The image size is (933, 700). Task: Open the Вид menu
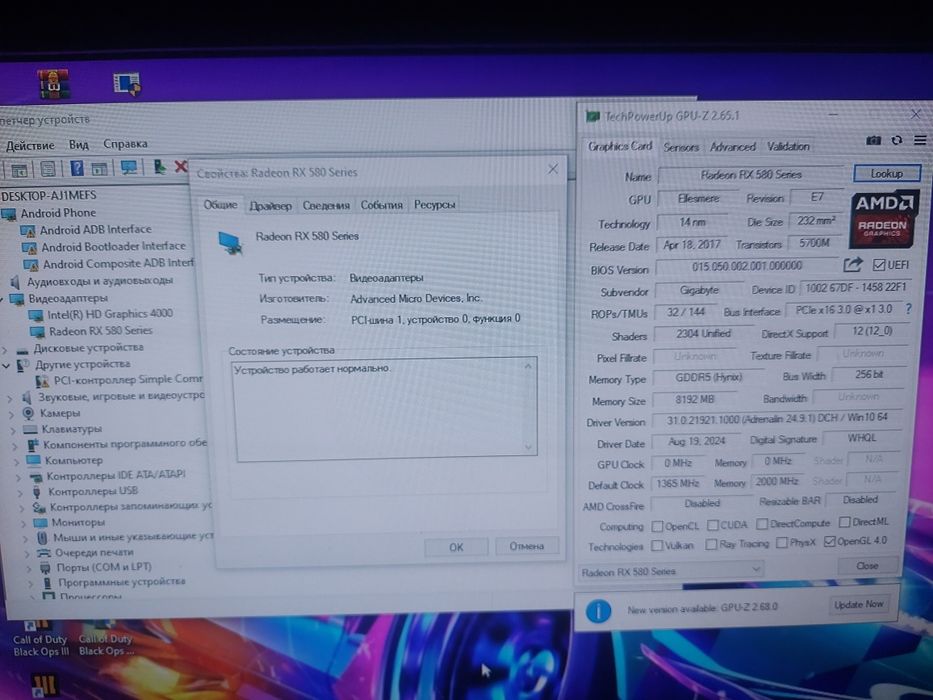tap(79, 145)
